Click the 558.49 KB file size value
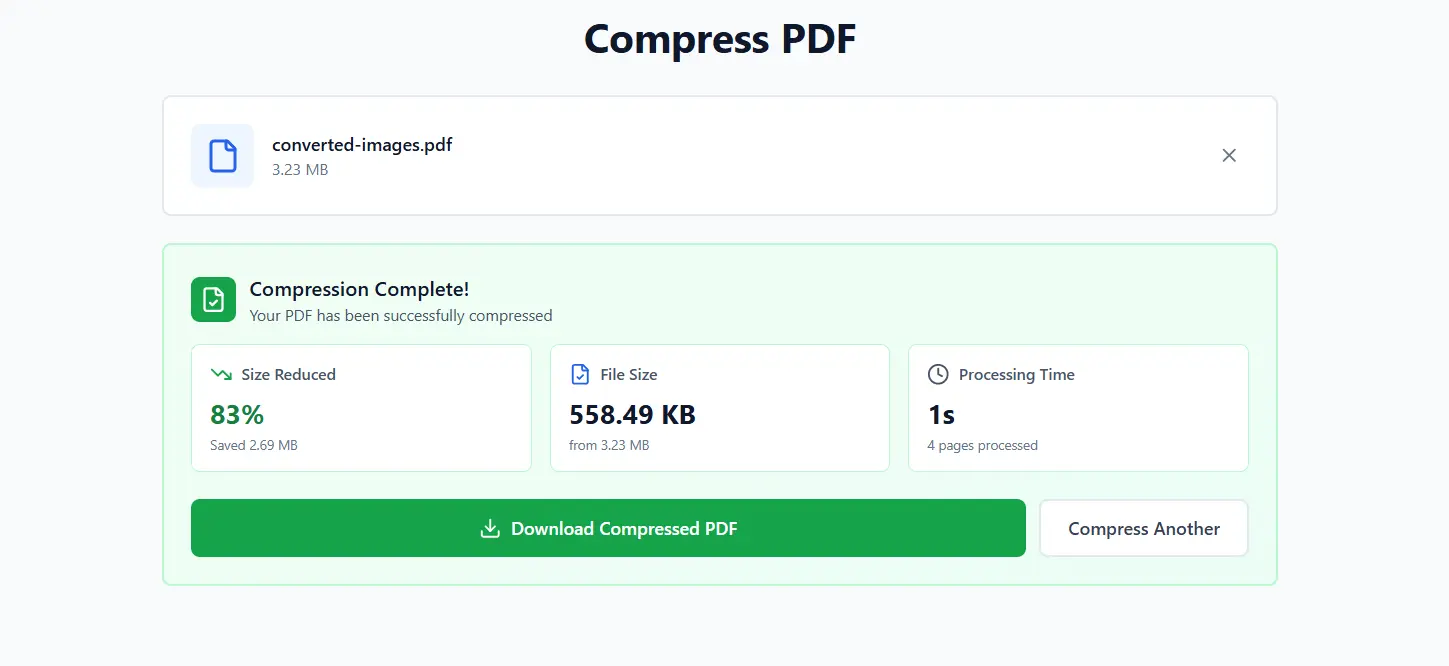Viewport: 1449px width, 666px height. (631, 414)
